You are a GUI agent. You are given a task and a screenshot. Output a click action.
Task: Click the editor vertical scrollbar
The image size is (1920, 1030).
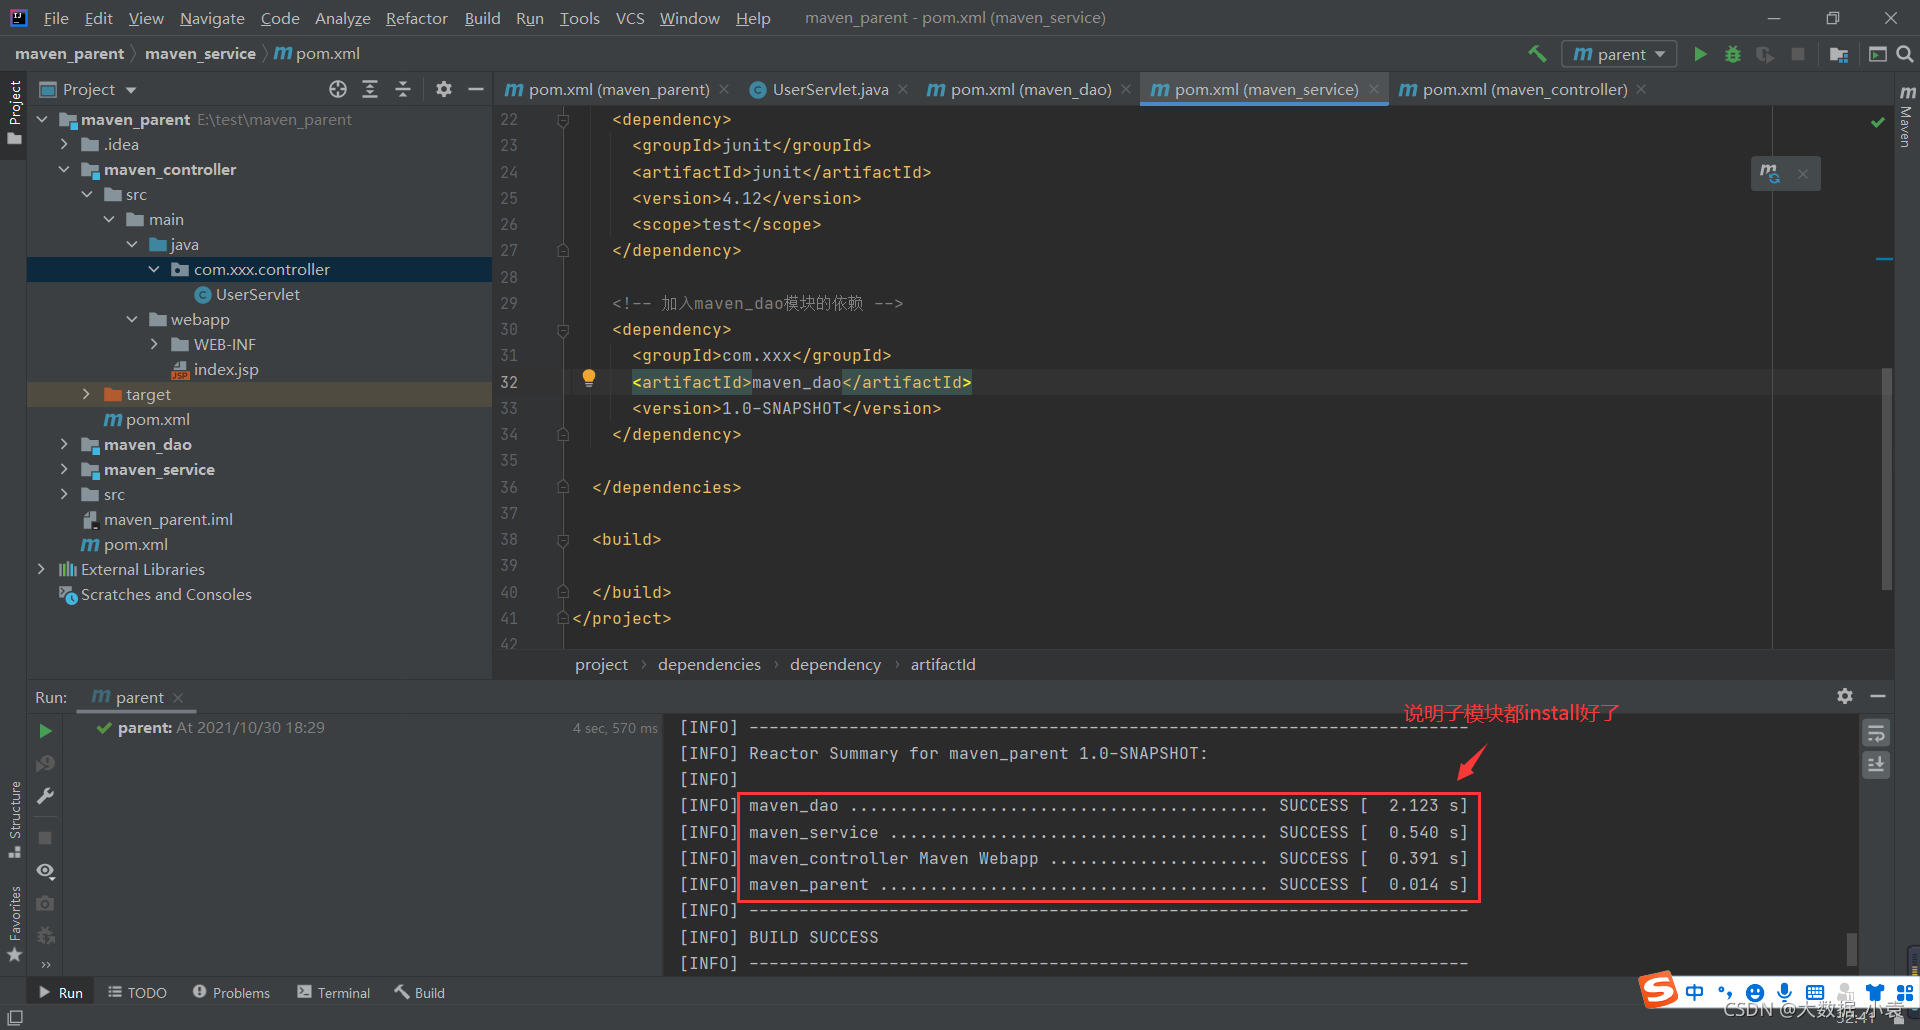(x=1886, y=478)
